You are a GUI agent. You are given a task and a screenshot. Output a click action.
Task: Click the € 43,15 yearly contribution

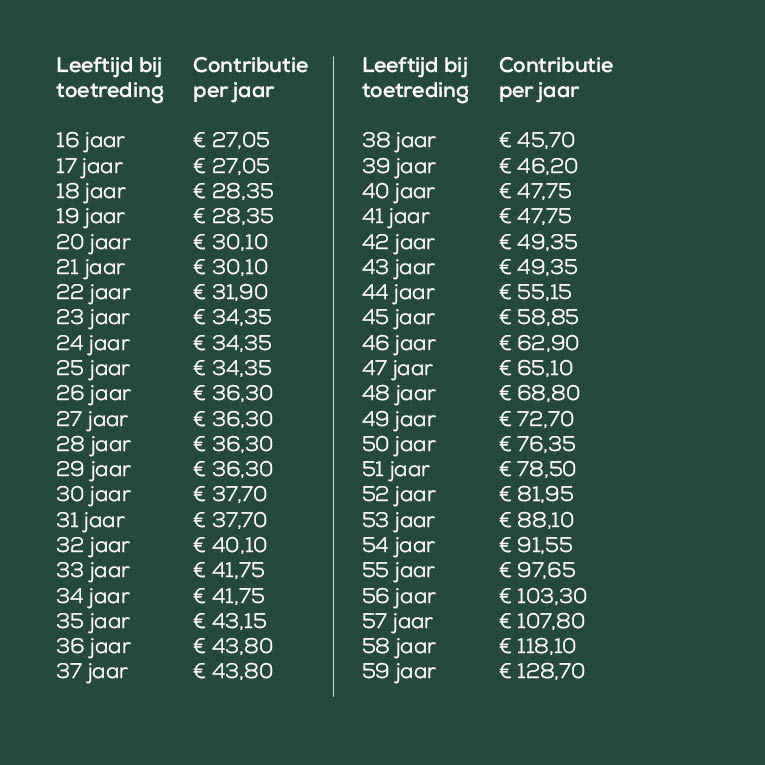[x=231, y=621]
